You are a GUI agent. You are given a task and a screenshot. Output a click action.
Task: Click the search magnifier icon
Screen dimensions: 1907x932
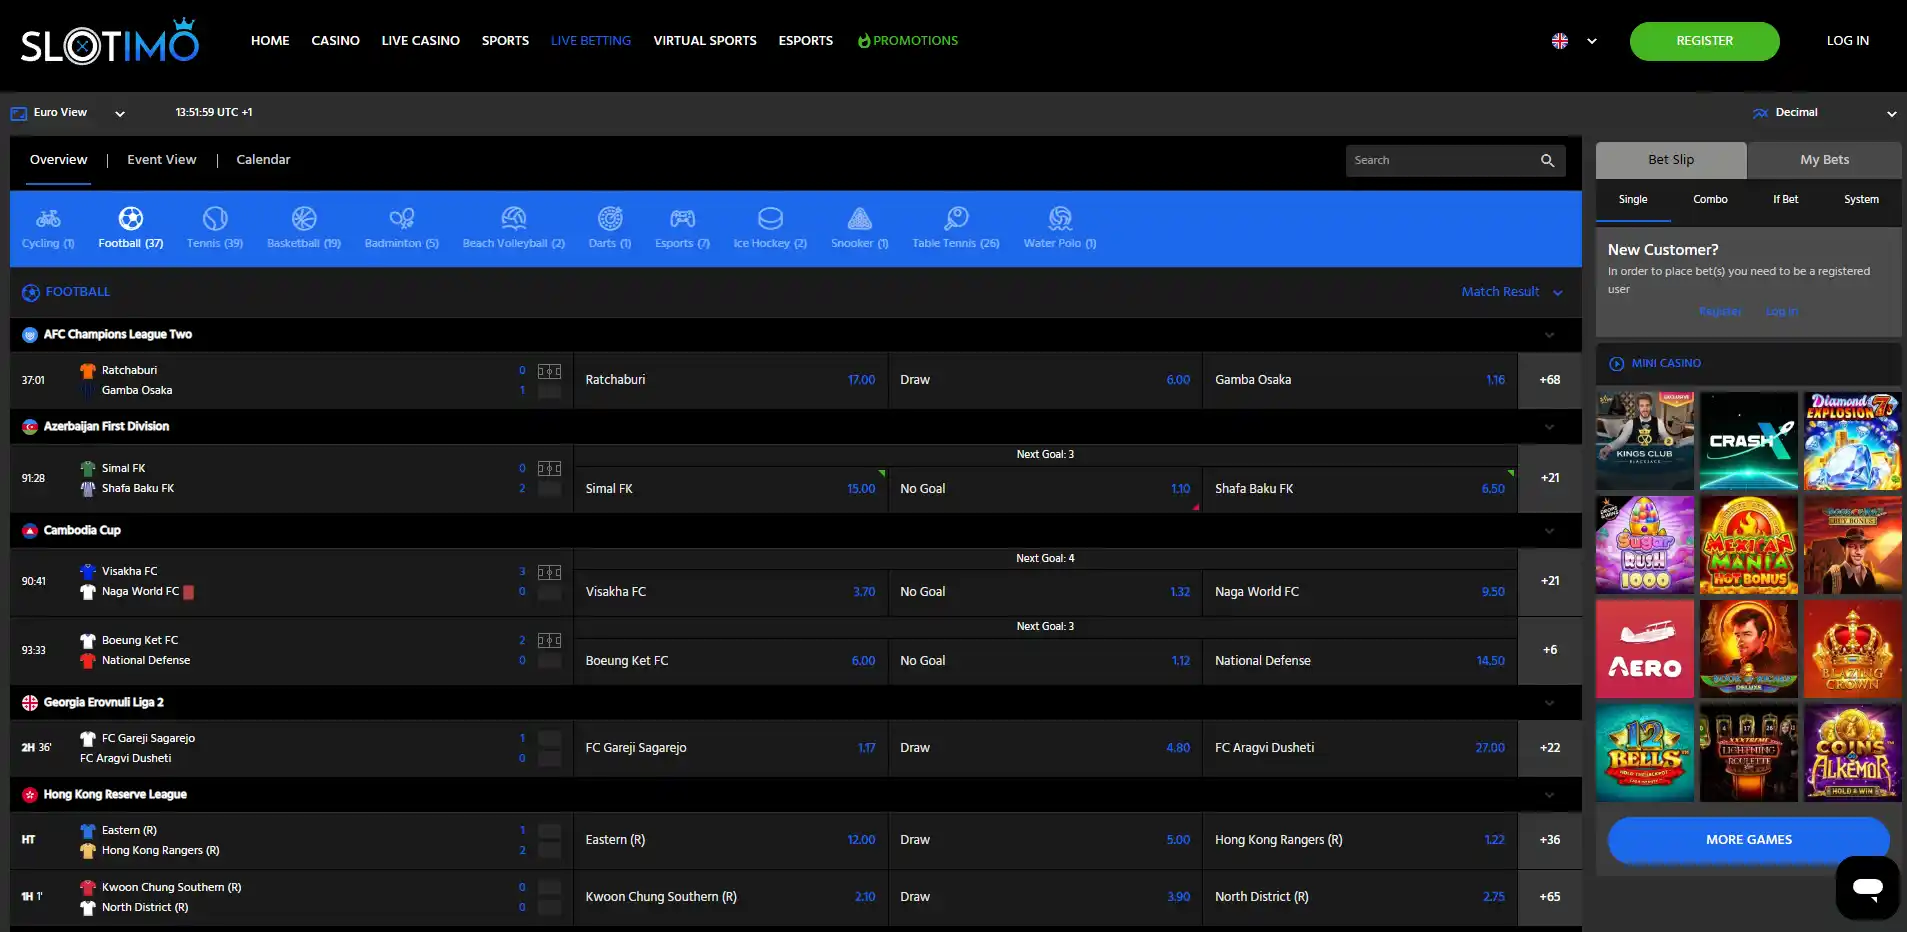click(x=1547, y=160)
